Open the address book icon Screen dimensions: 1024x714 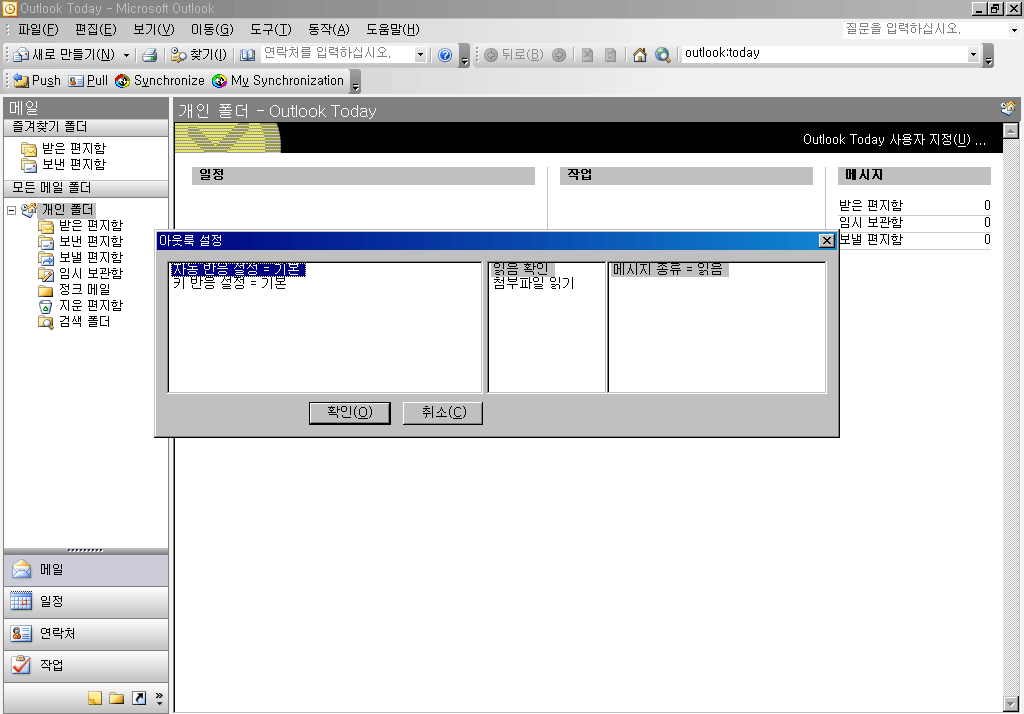248,55
